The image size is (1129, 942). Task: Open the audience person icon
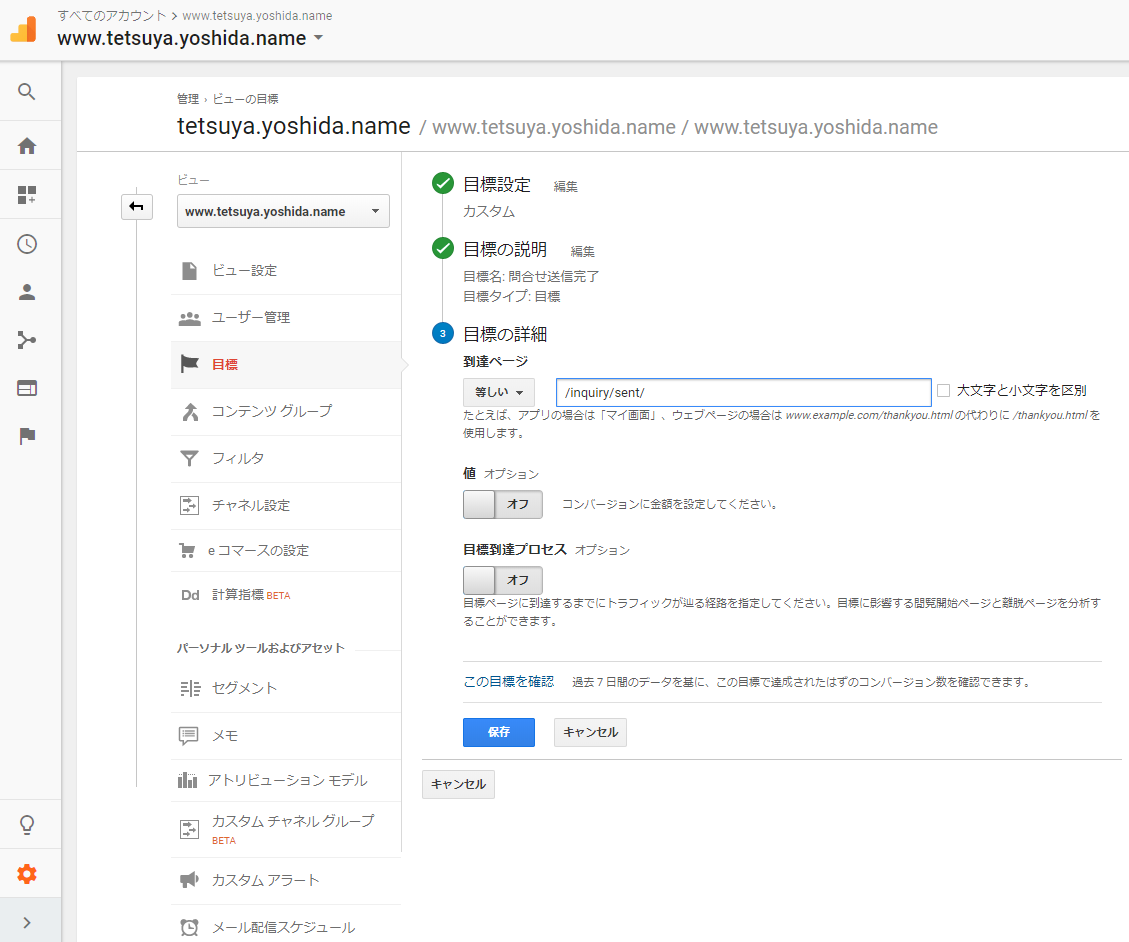[27, 293]
